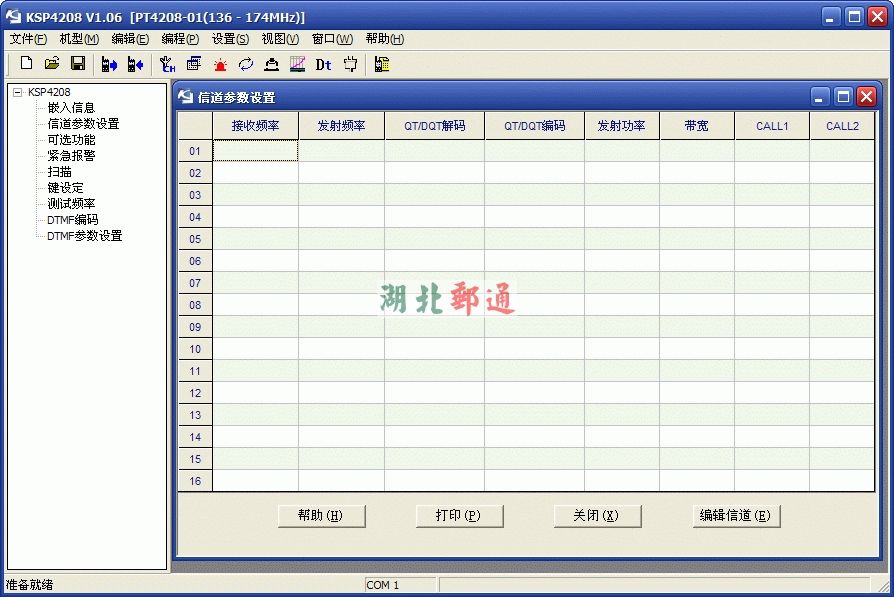Viewport: 894px width, 597px height.
Task: Select 紧急报警 in the sidebar tree
Action: click(x=71, y=156)
